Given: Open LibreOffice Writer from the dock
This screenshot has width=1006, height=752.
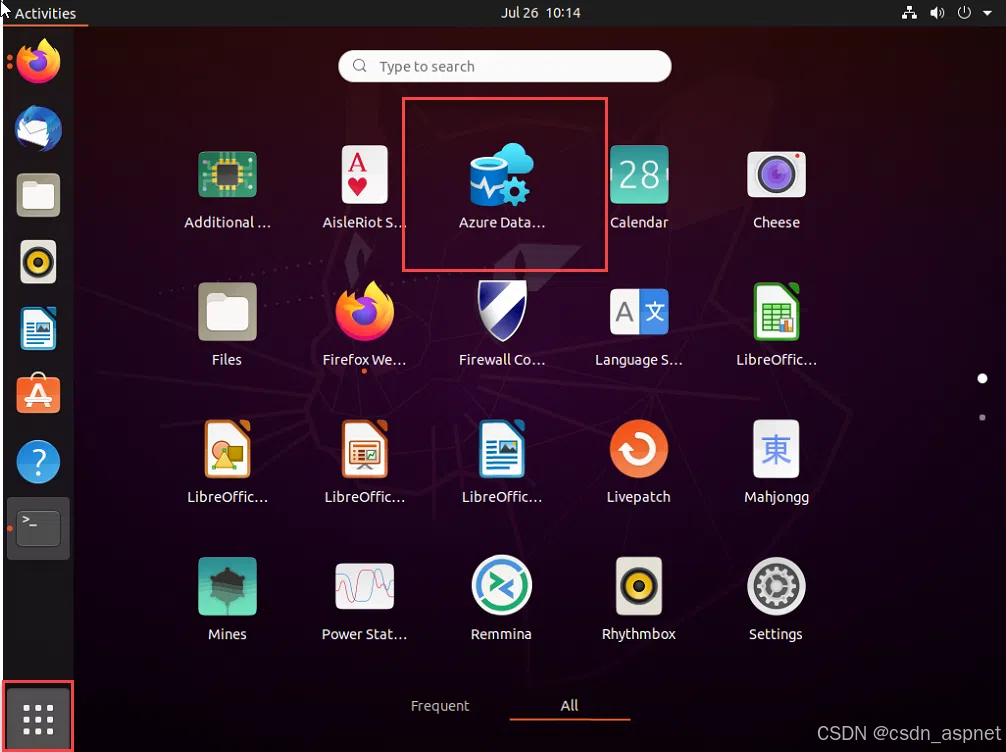Looking at the screenshot, I should tap(38, 329).
